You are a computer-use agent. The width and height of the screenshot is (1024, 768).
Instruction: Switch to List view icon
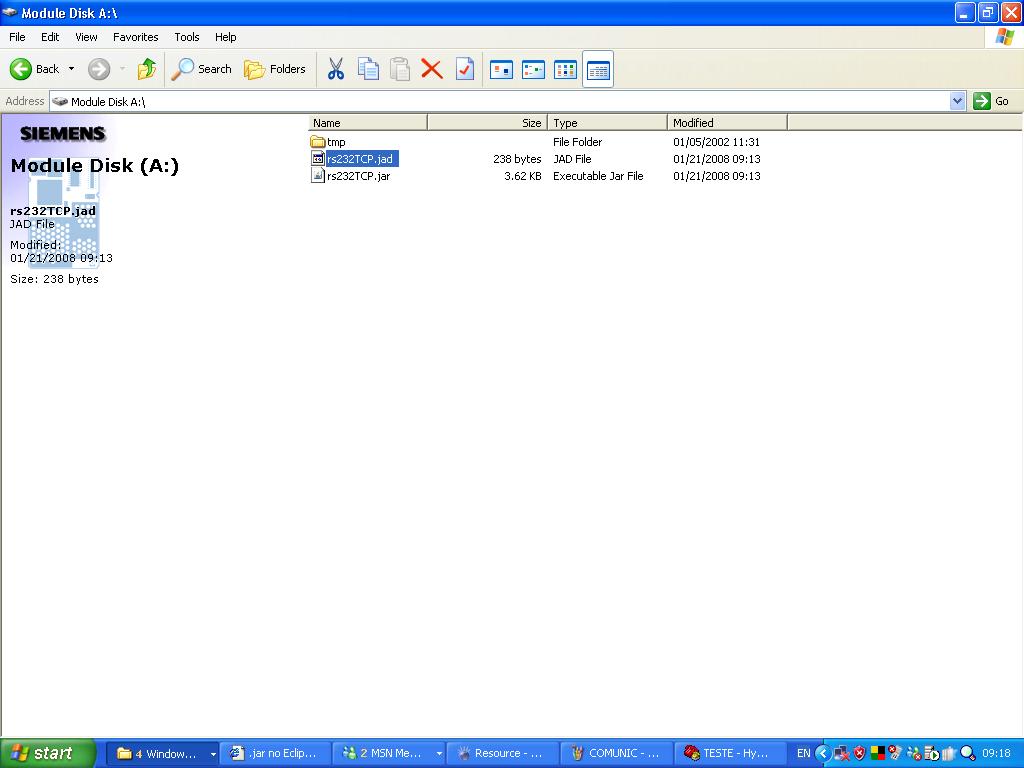[x=565, y=69]
